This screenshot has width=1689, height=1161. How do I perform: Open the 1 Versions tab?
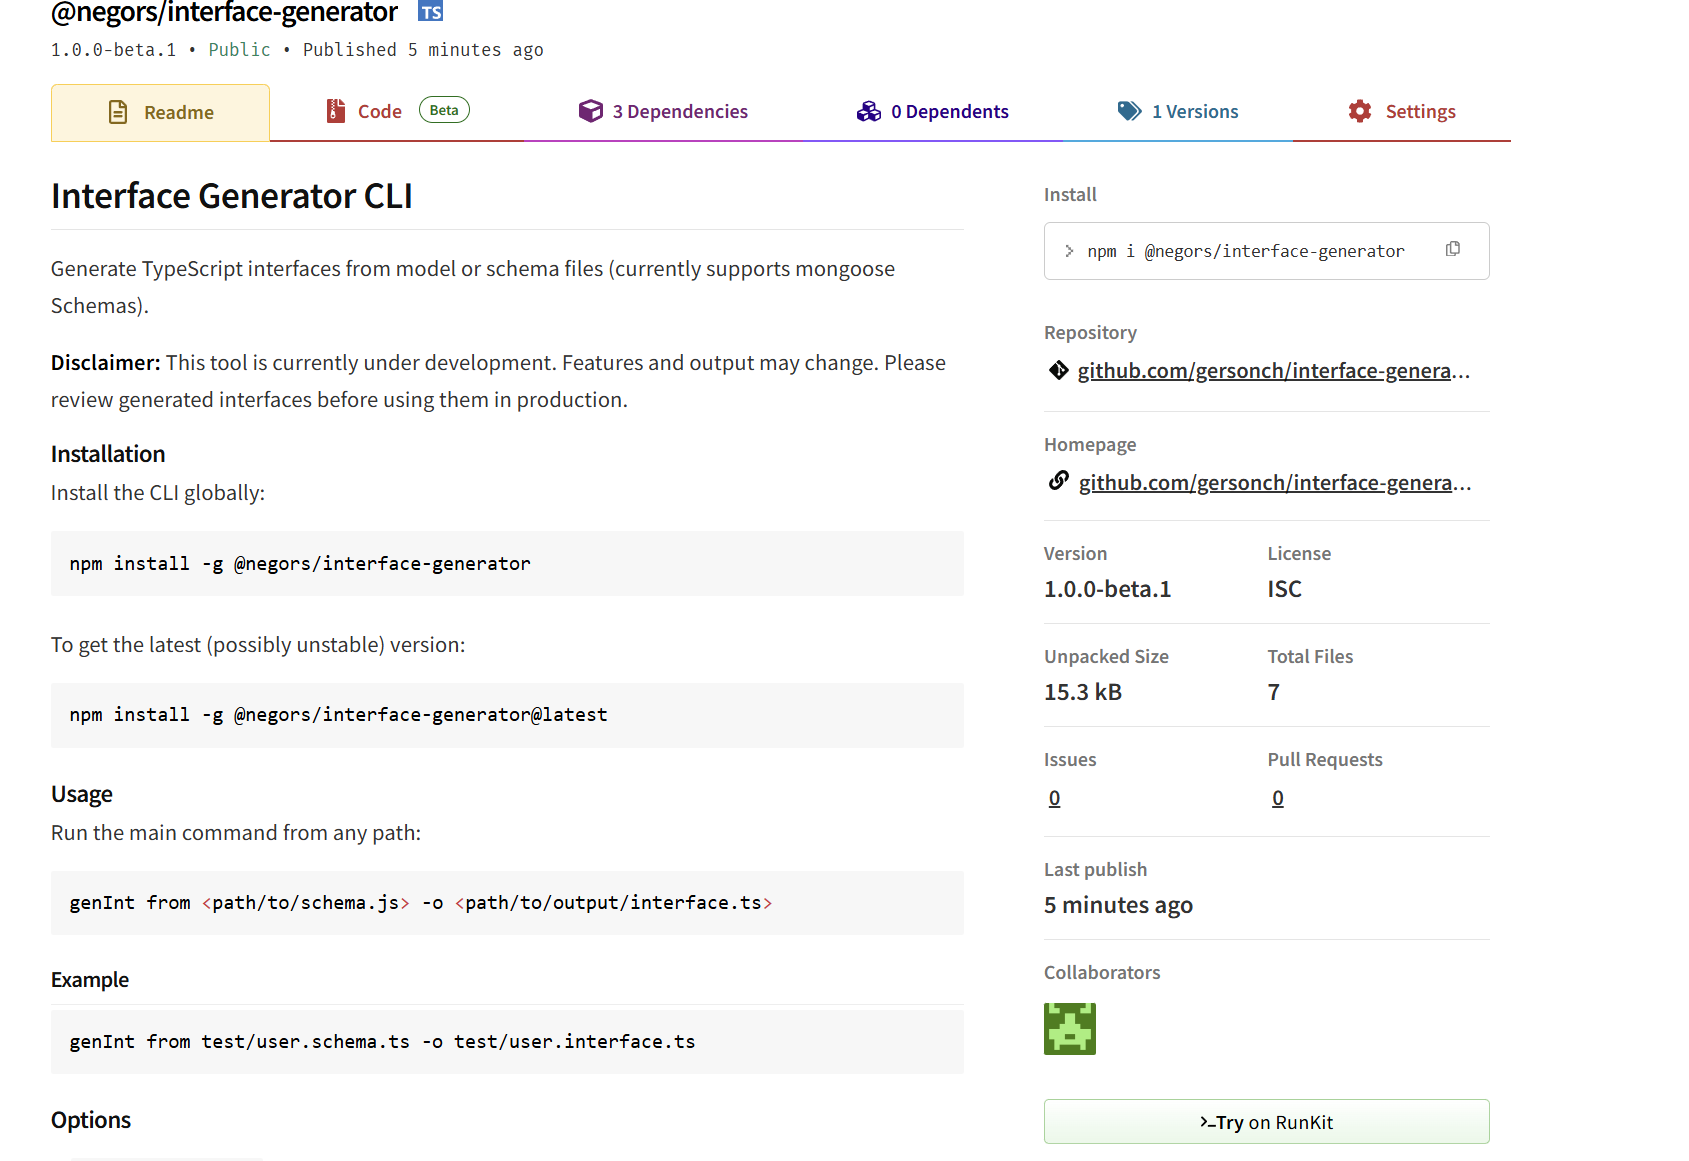pyautogui.click(x=1177, y=112)
